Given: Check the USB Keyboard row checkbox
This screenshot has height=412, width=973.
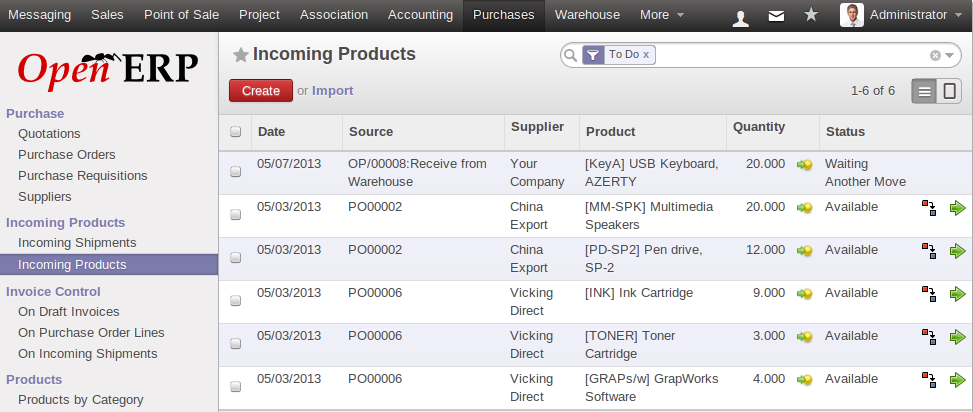Looking at the screenshot, I should click(x=236, y=171).
